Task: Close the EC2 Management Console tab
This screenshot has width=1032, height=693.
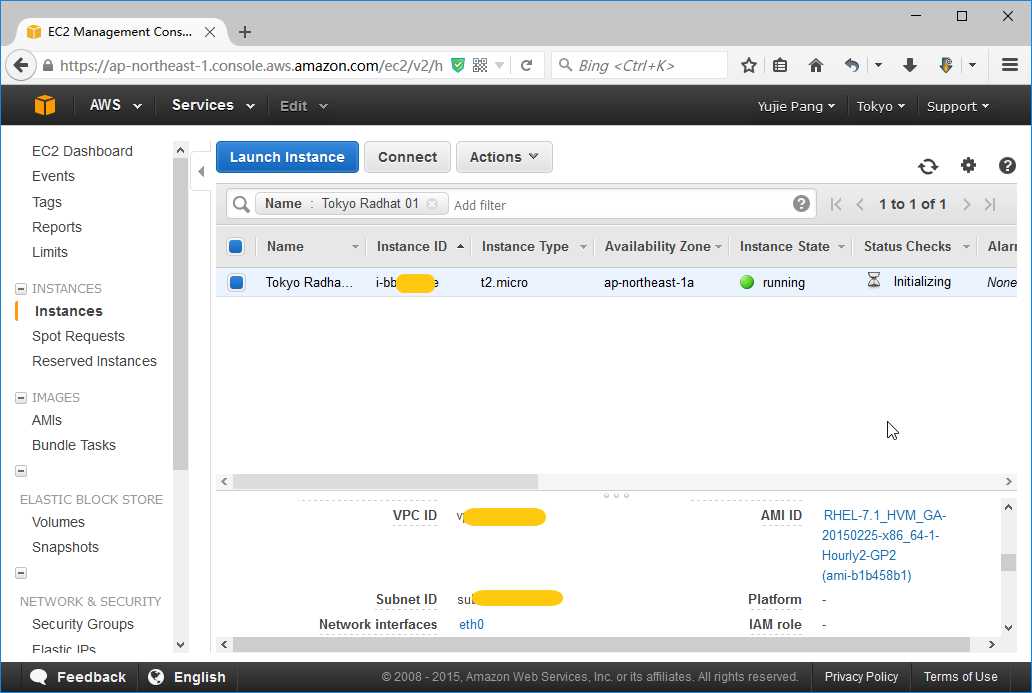Action: point(210,32)
